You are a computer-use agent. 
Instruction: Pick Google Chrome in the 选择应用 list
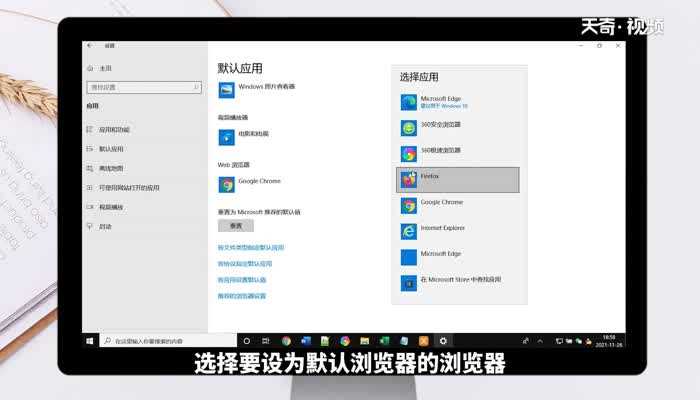pyautogui.click(x=458, y=206)
